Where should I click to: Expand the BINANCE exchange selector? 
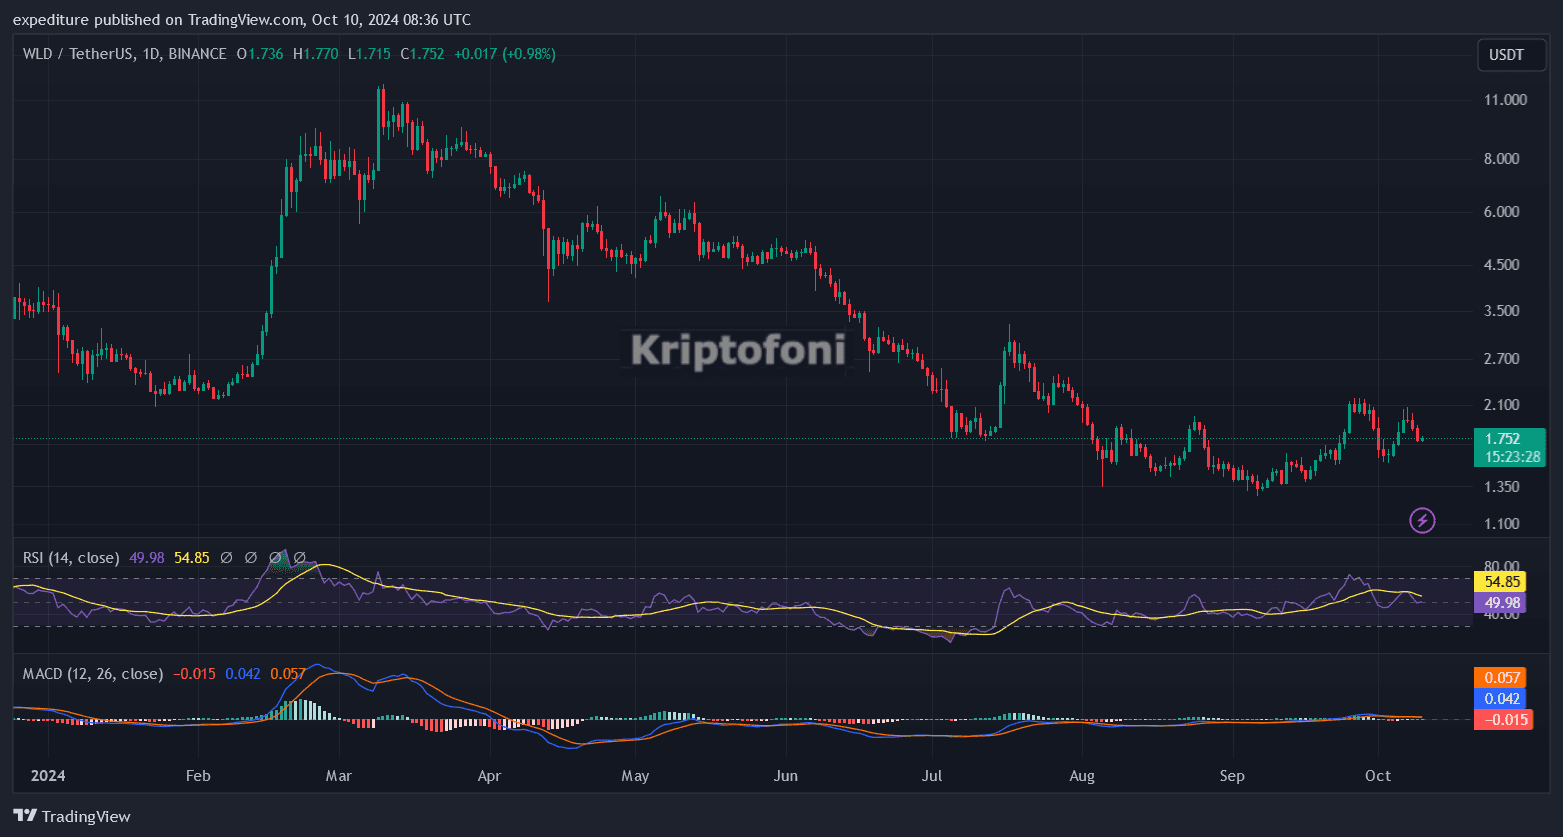click(197, 54)
